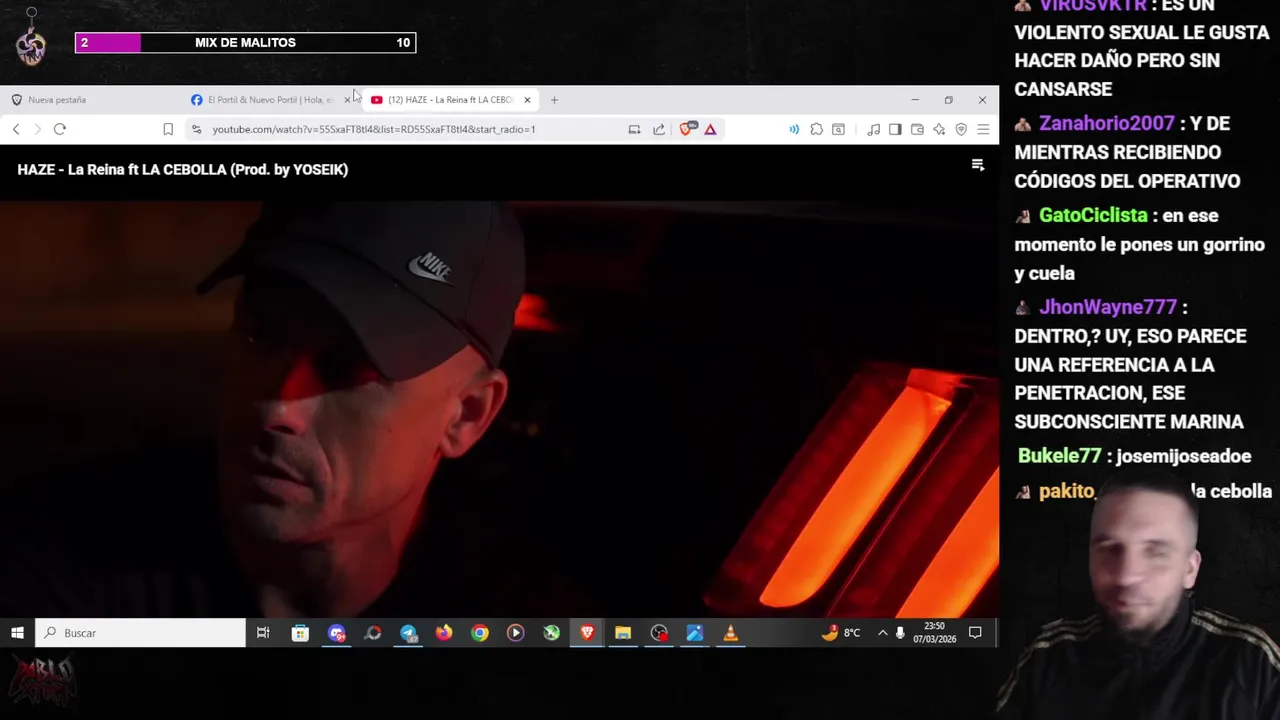Open Telegram from the taskbar
Viewport: 1280px width, 720px height.
tap(408, 632)
